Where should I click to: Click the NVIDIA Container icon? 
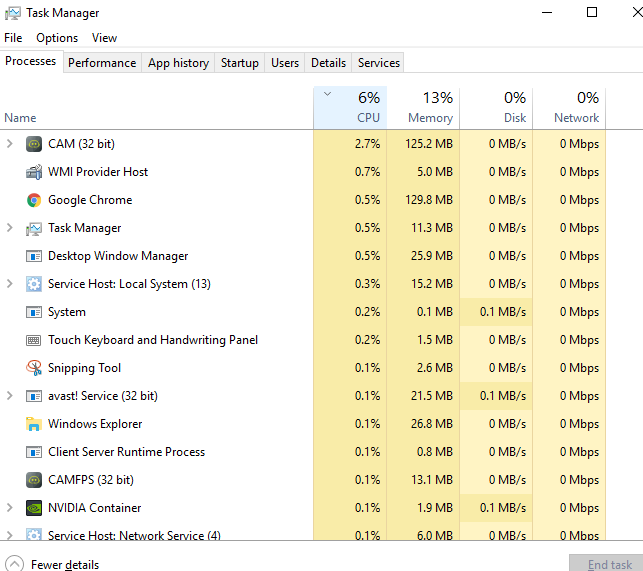(34, 508)
